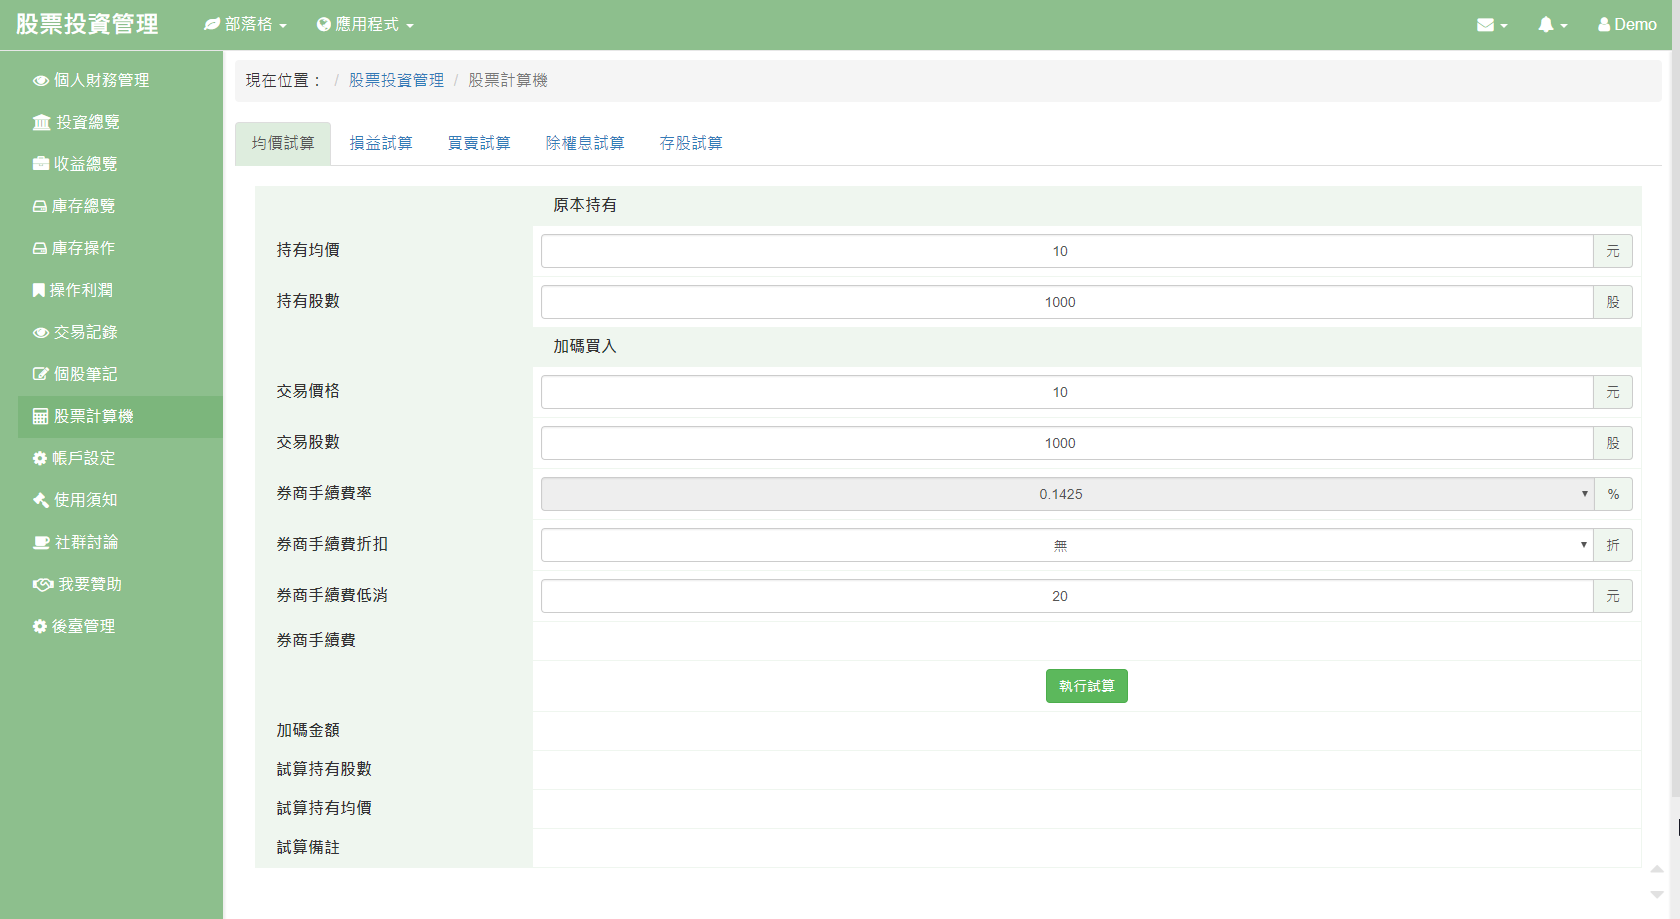The width and height of the screenshot is (1680, 919).
Task: Open the bell notifications icon
Action: point(1546,25)
